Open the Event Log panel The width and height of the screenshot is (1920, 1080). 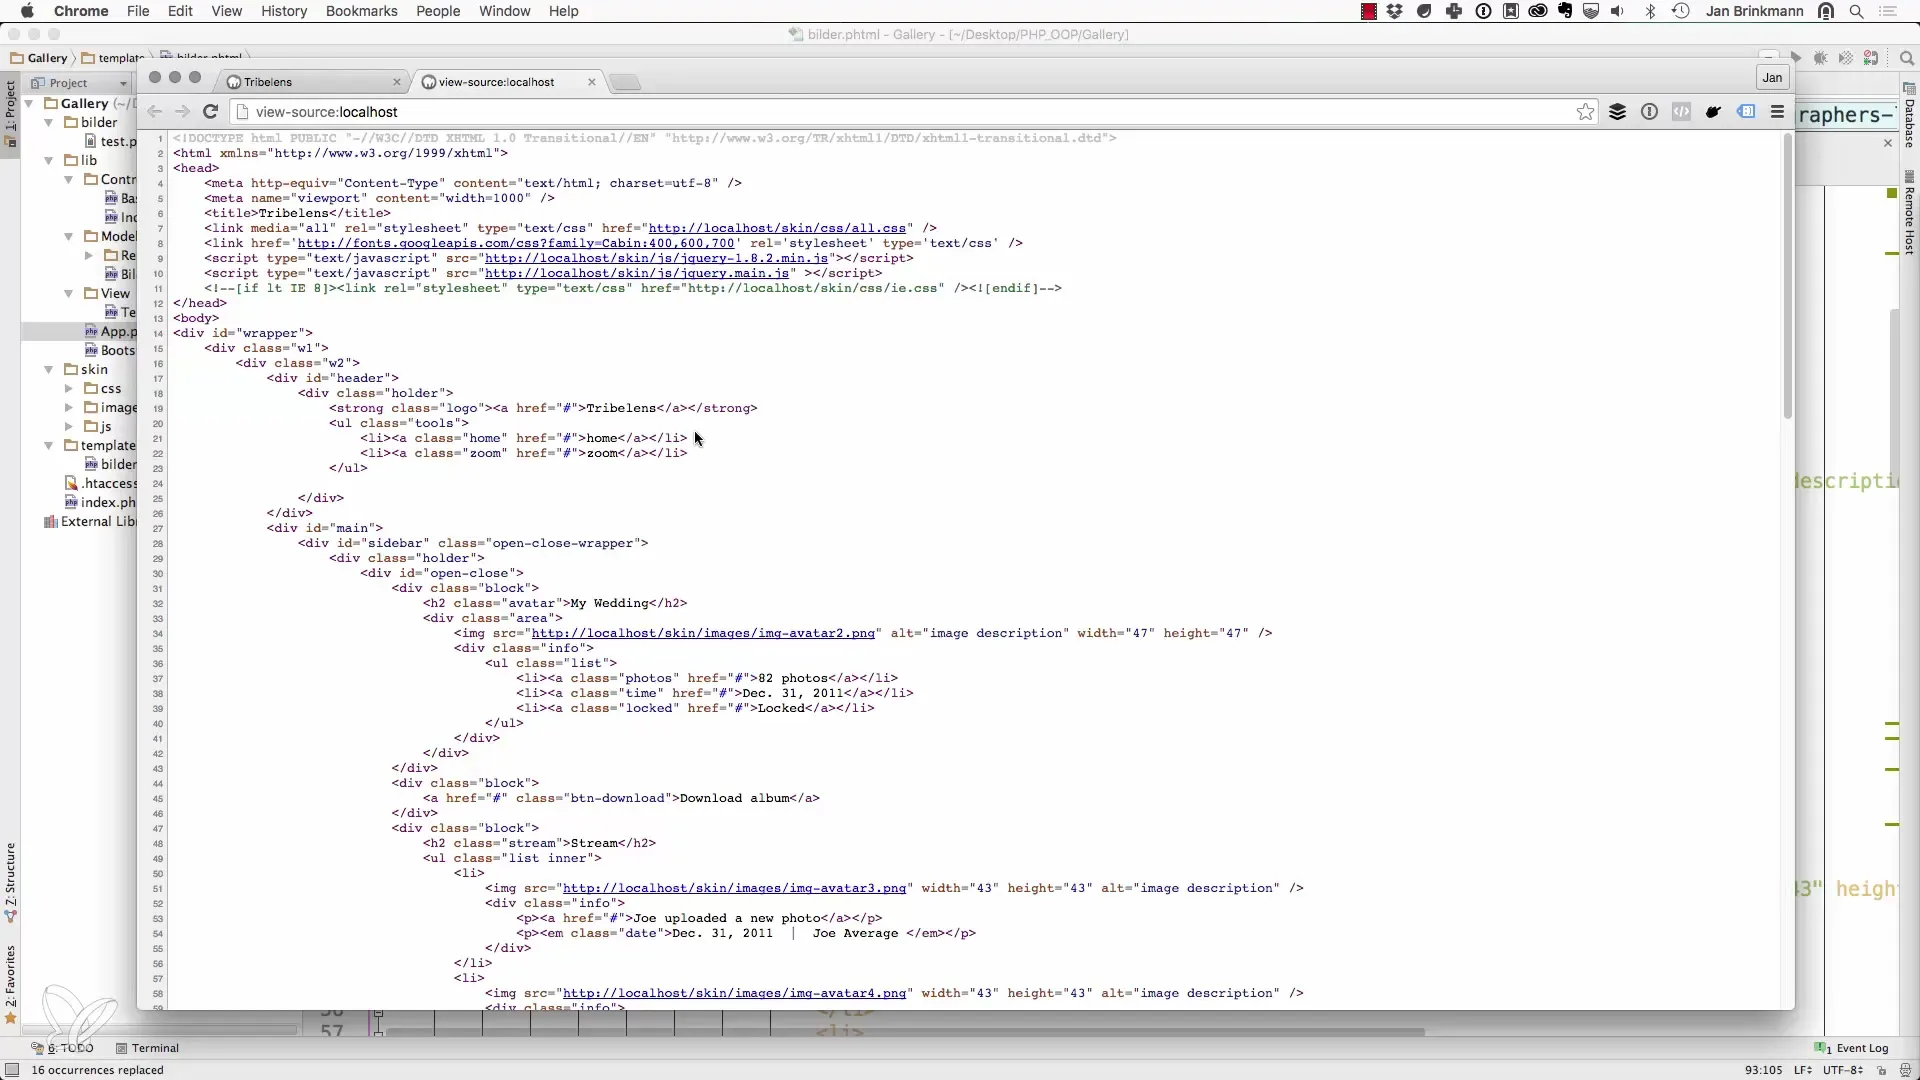1852,1048
